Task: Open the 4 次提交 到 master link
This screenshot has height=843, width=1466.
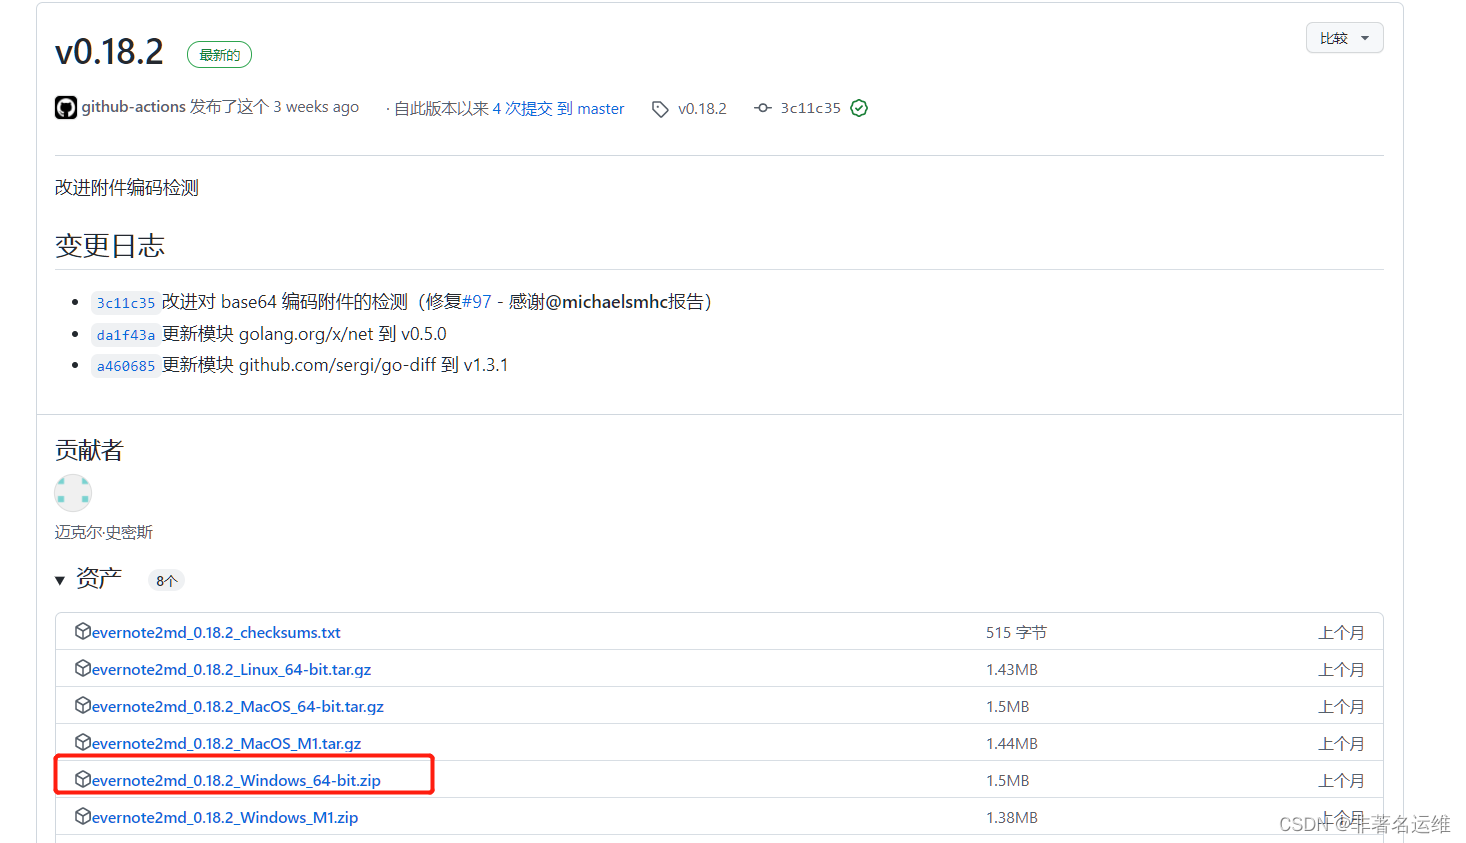Action: (558, 108)
